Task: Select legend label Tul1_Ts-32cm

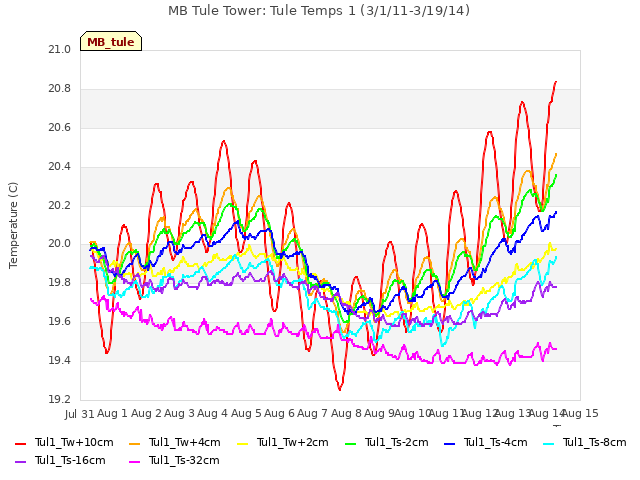Action: (x=184, y=461)
